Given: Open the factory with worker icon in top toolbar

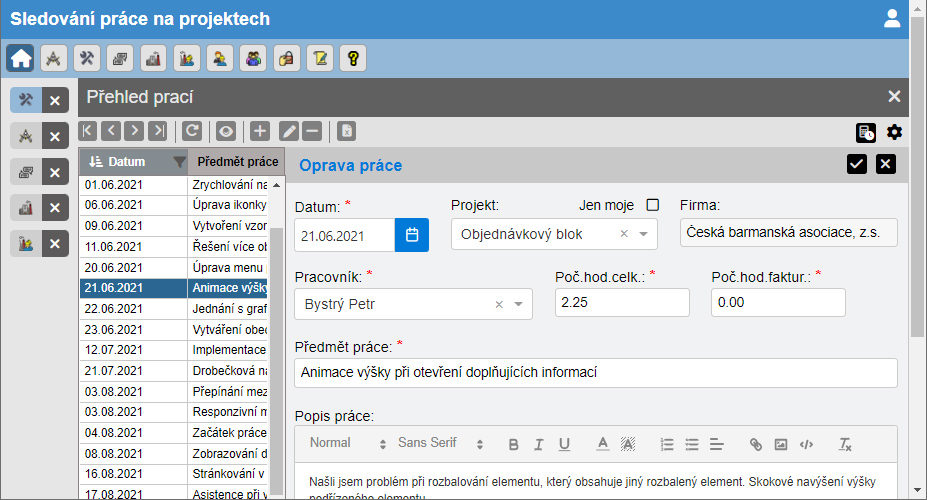Looking at the screenshot, I should coord(186,58).
